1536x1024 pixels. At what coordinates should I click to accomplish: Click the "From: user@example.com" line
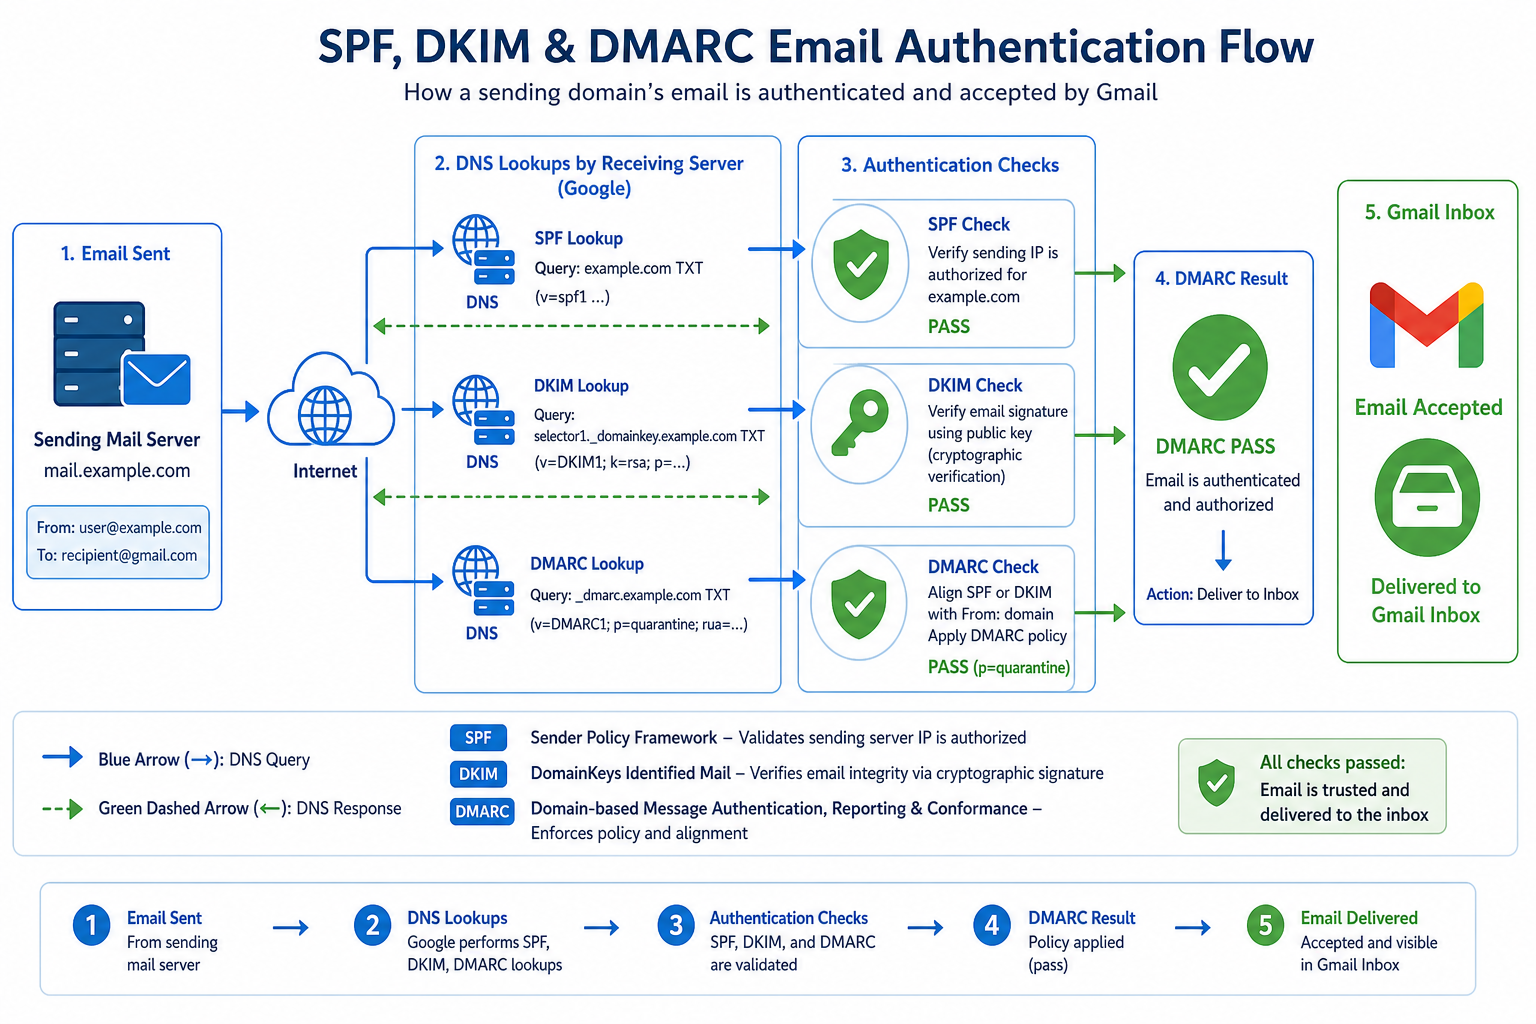point(119,527)
